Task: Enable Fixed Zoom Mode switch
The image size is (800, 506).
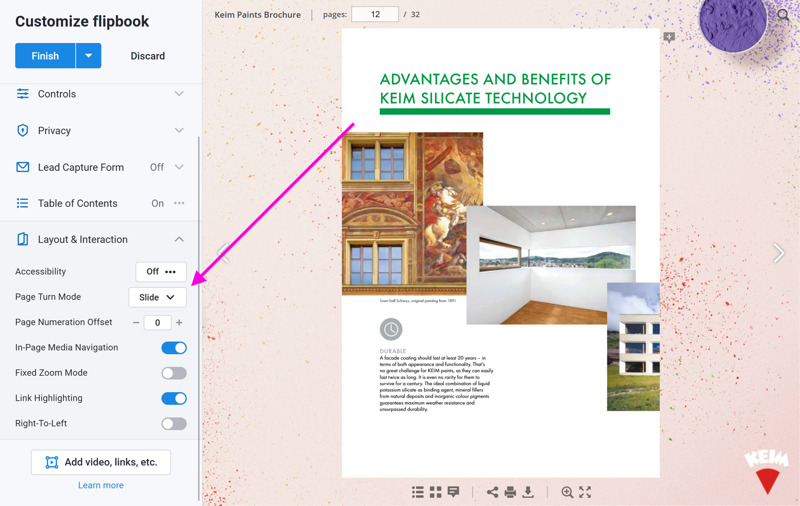Action: coord(174,373)
